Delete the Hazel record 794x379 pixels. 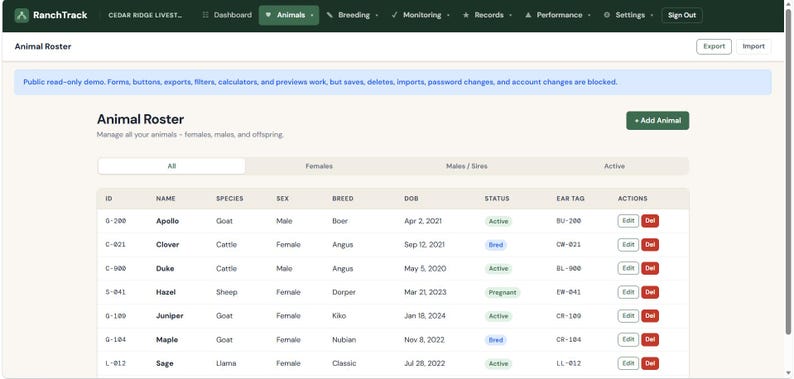650,292
